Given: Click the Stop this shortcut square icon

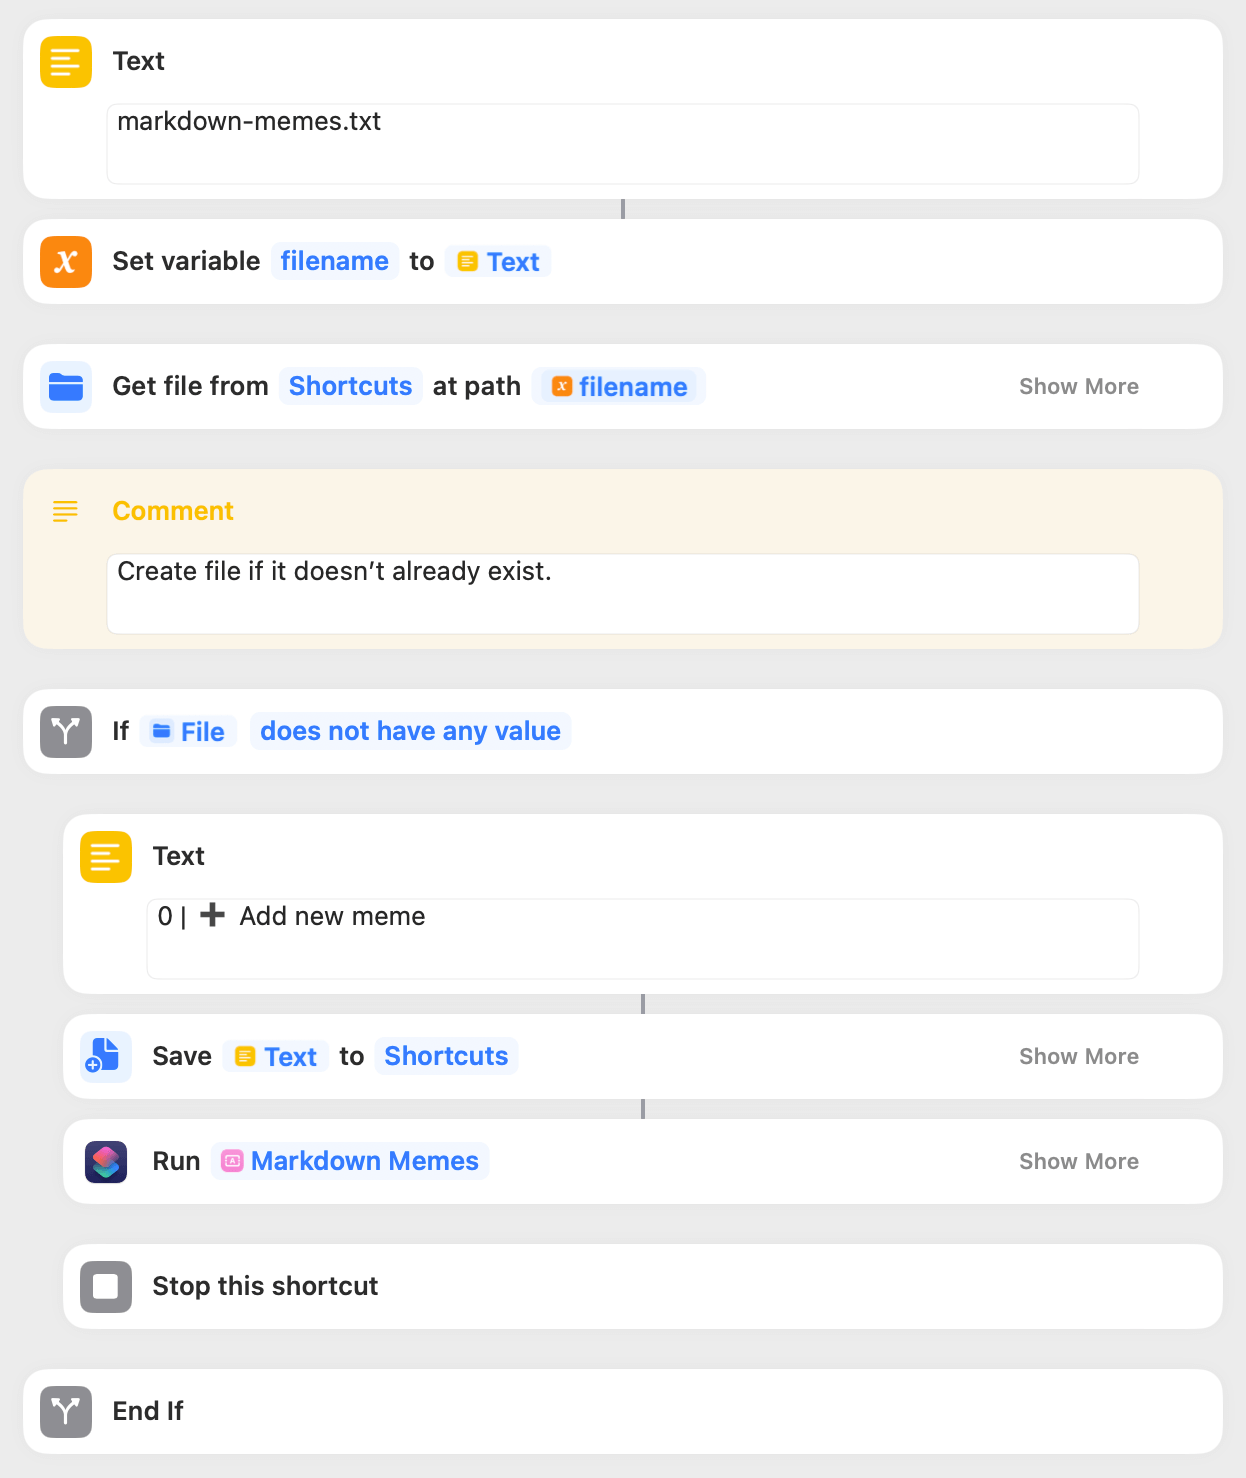Looking at the screenshot, I should coord(106,1287).
